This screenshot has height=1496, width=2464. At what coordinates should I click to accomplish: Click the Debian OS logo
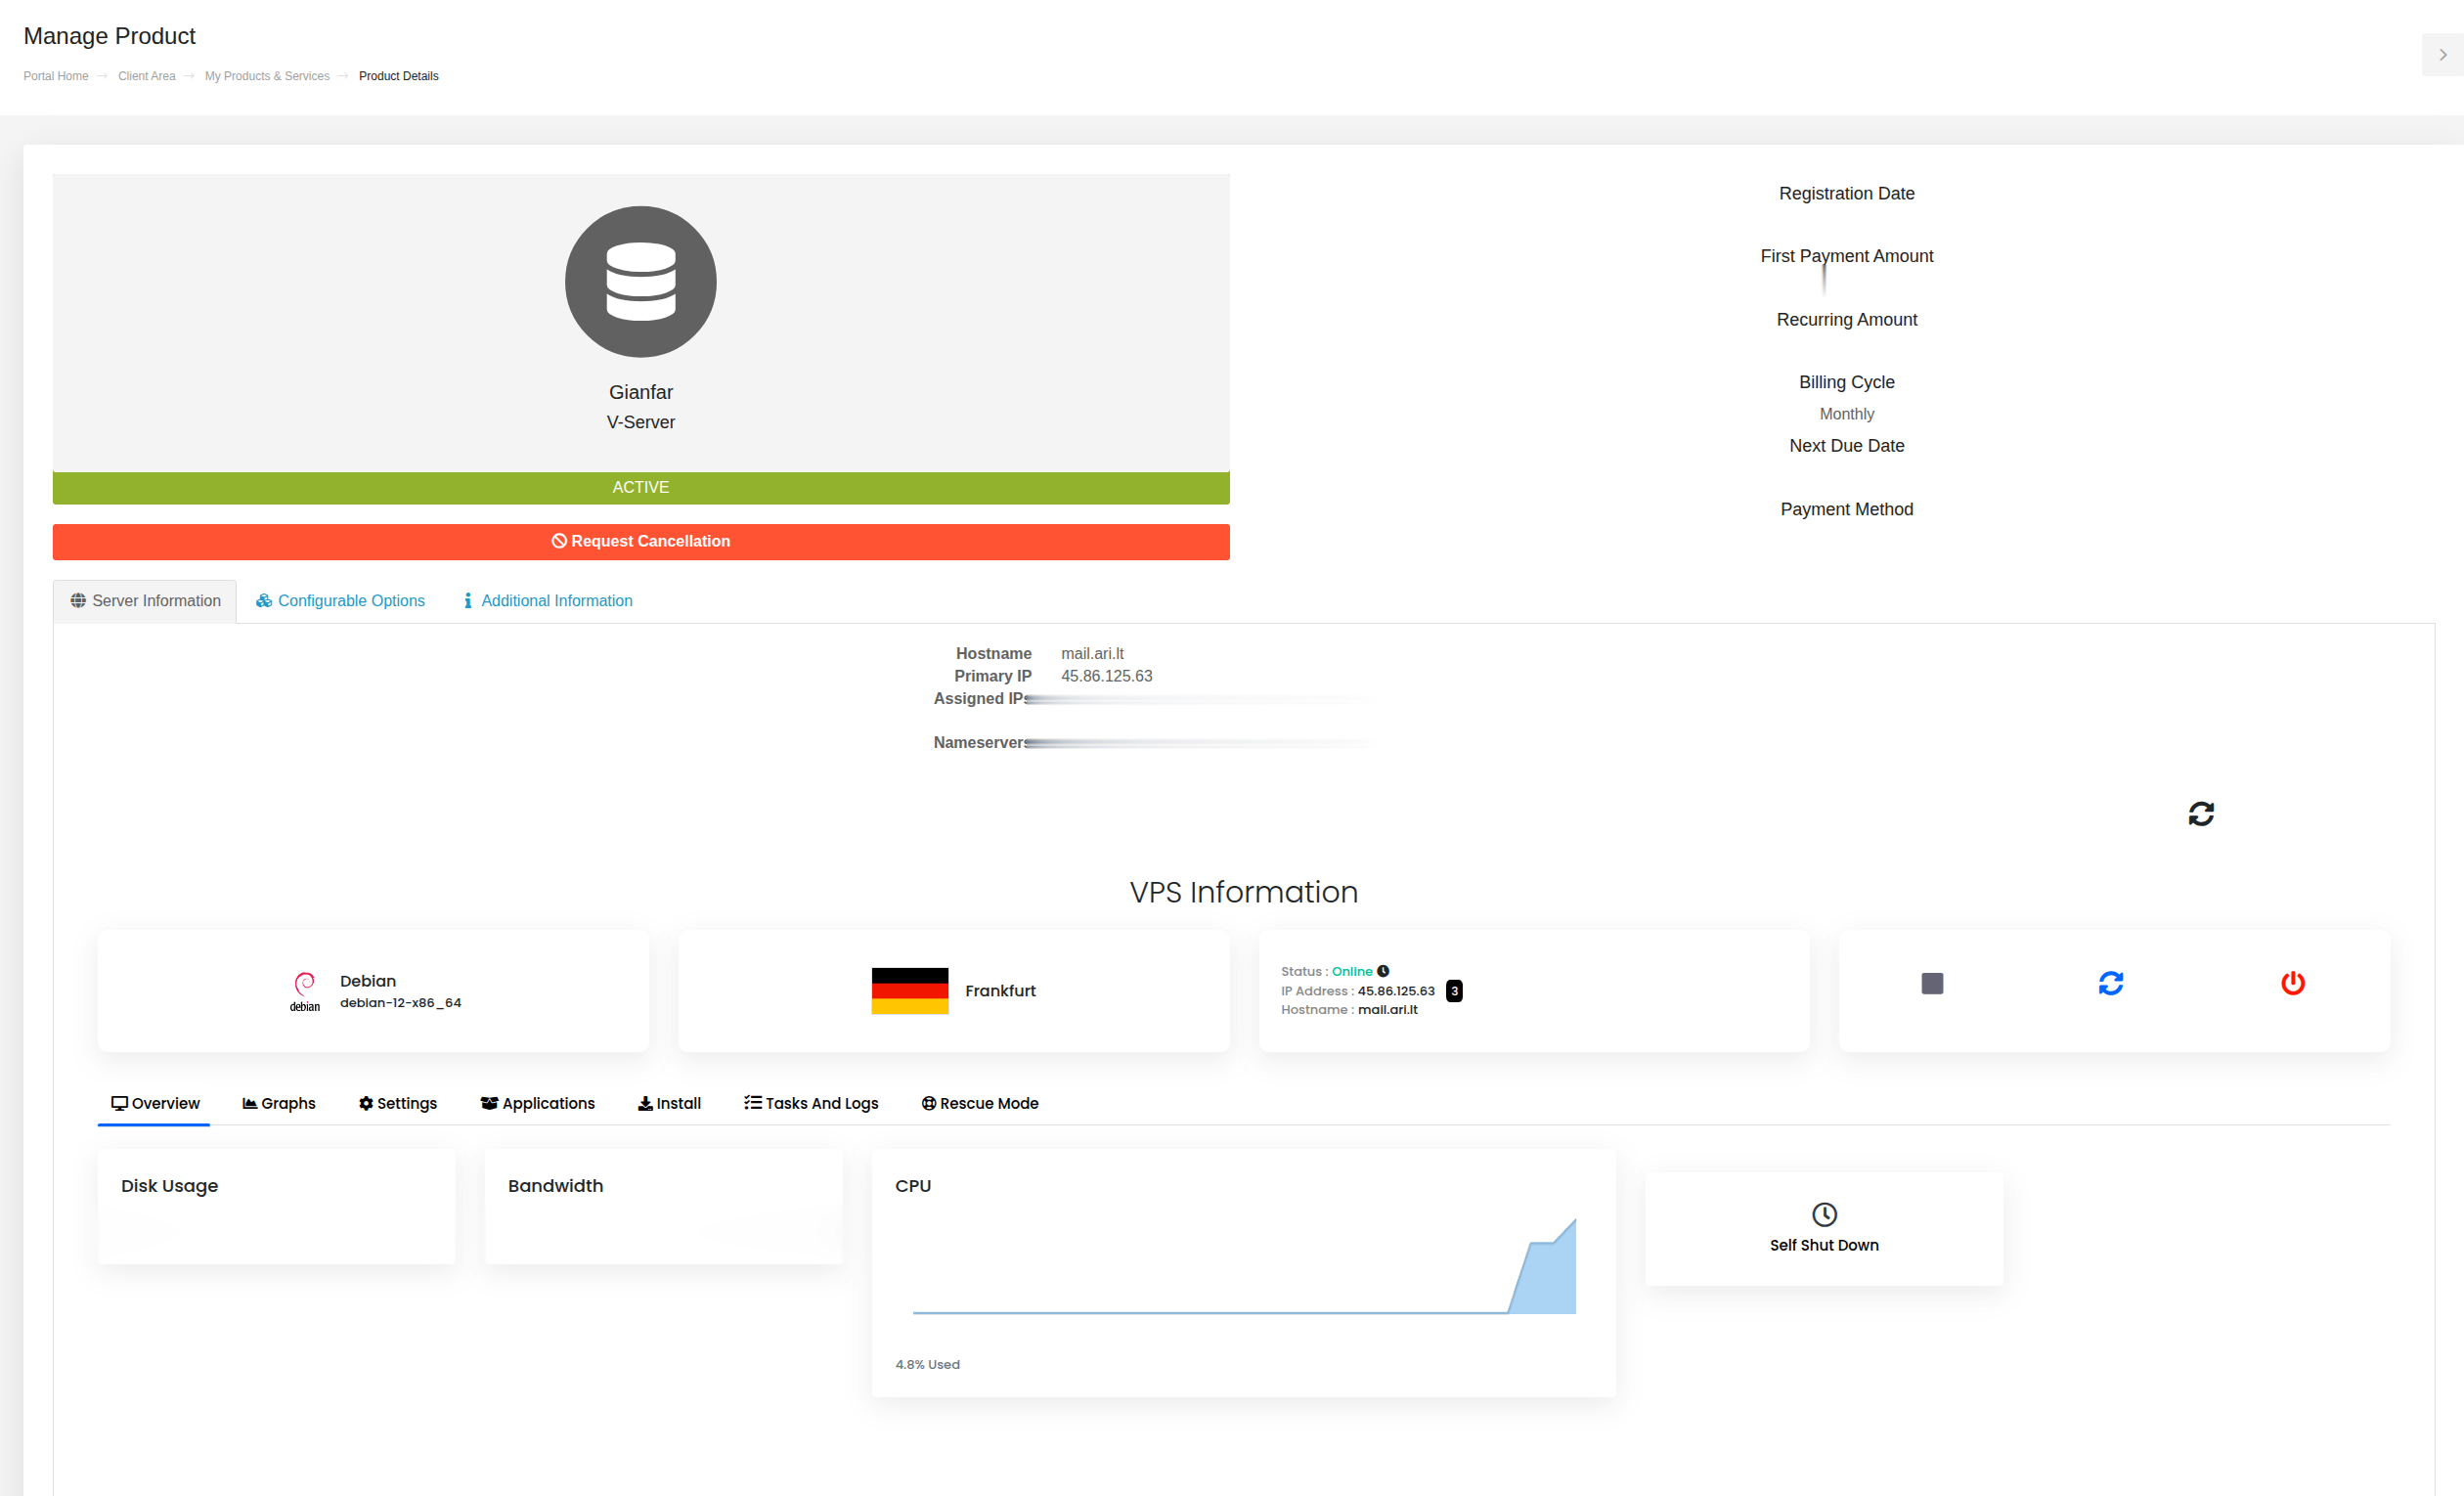[x=305, y=991]
